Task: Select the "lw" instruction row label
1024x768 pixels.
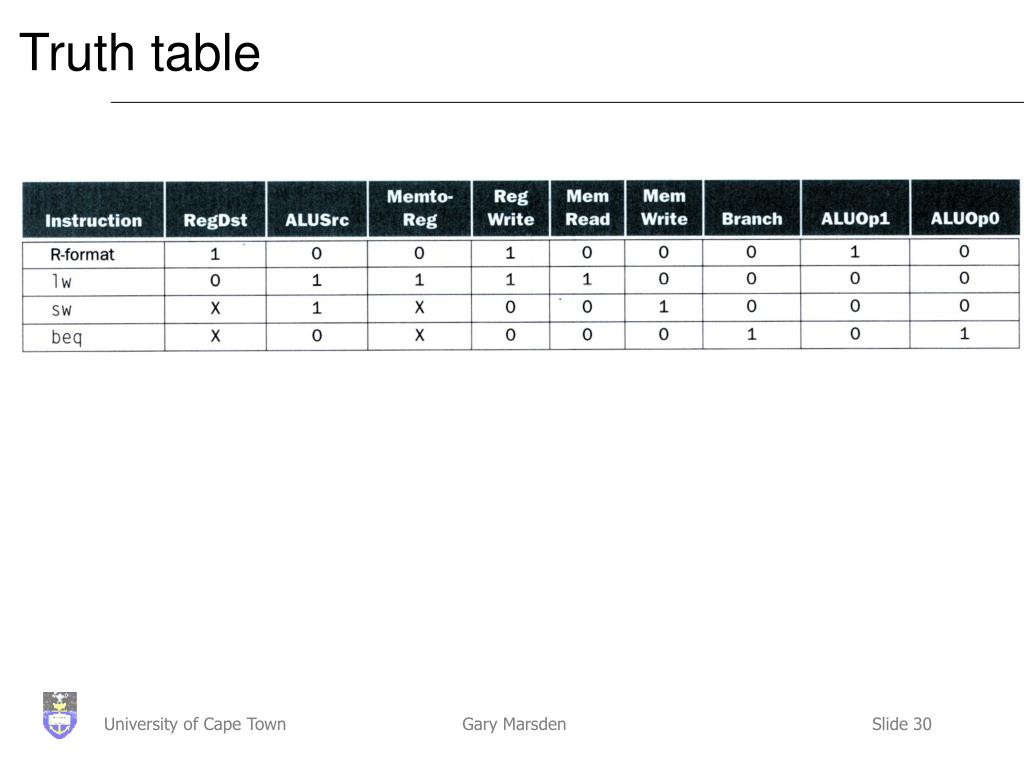Action: pyautogui.click(x=61, y=281)
